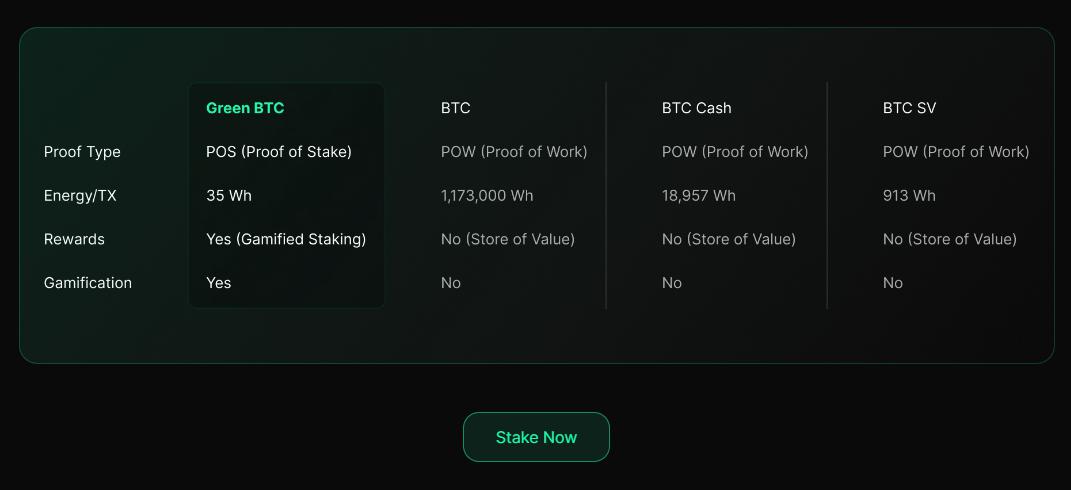Click the Stake Now button

(x=536, y=437)
